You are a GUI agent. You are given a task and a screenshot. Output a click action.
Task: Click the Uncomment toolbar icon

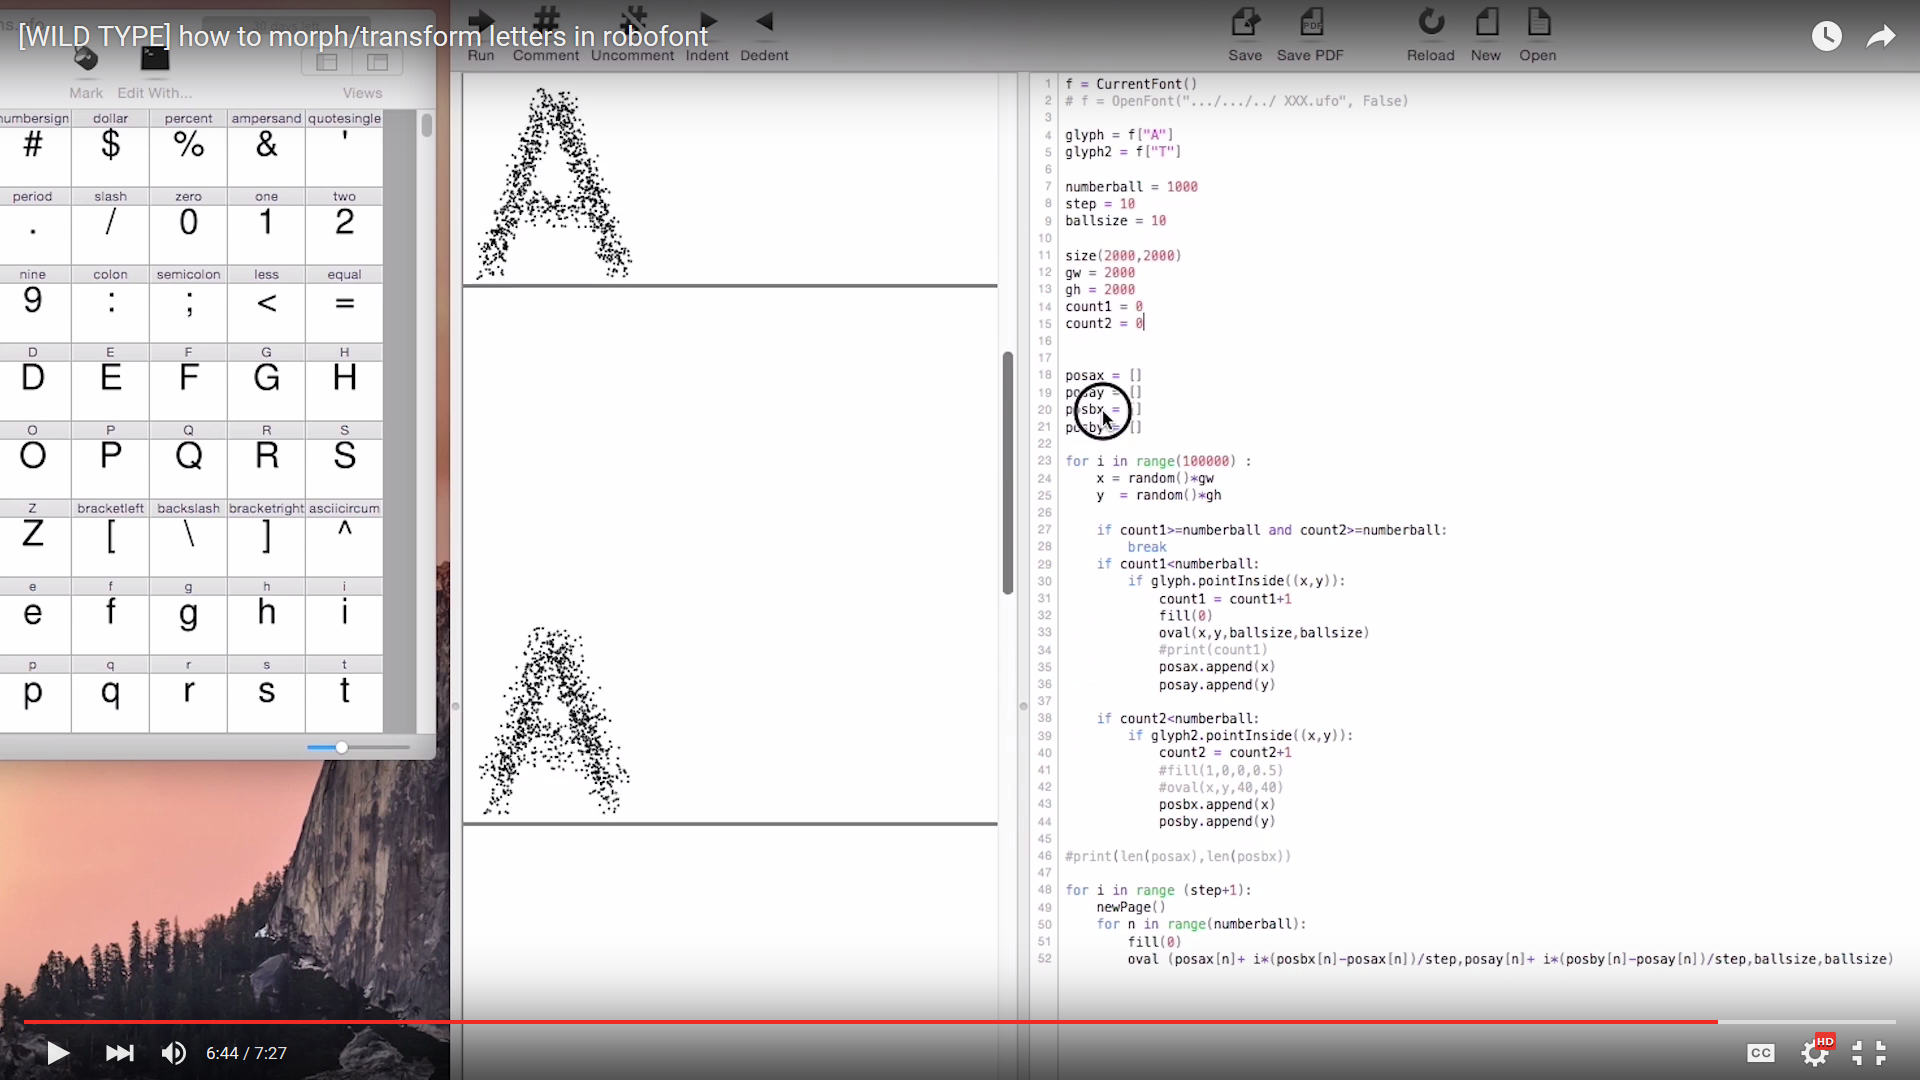(632, 22)
